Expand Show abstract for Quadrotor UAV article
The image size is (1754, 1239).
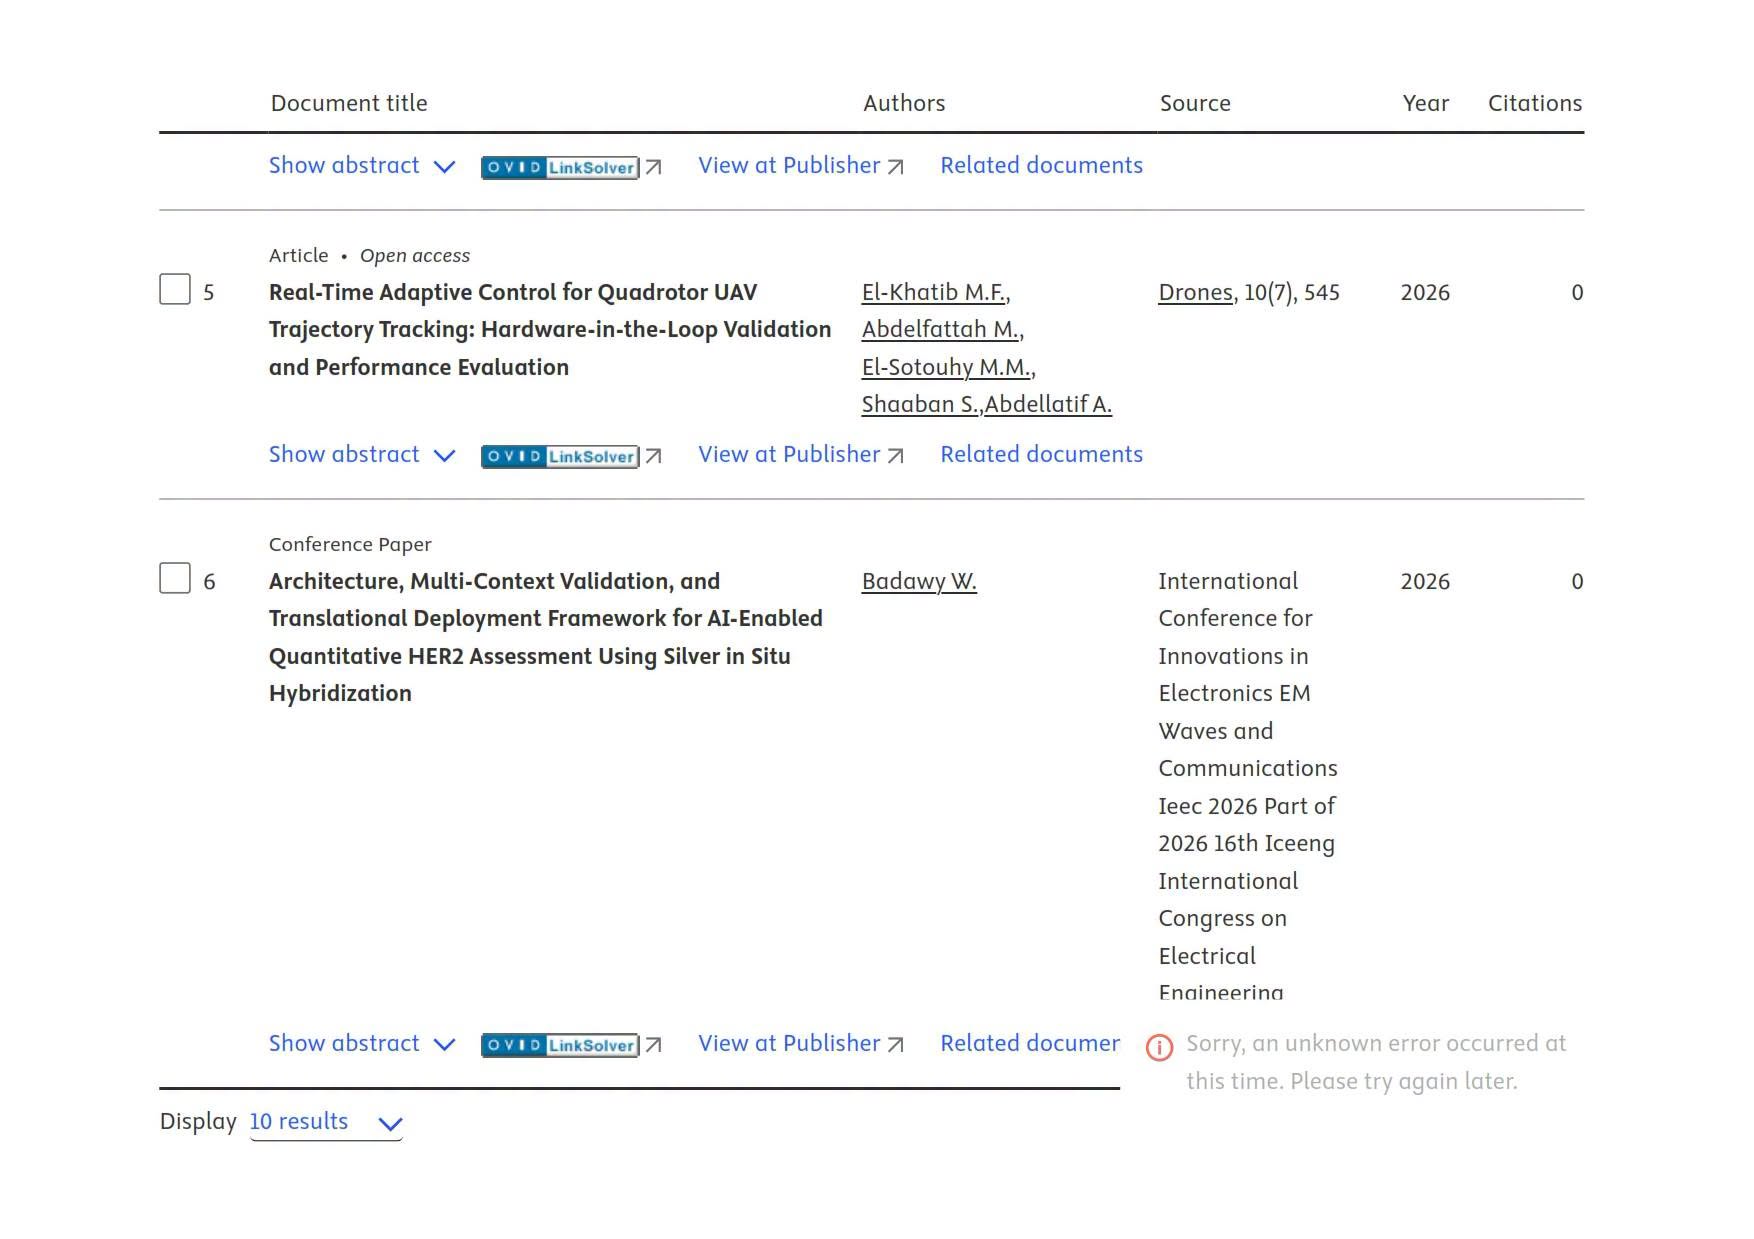click(x=362, y=455)
